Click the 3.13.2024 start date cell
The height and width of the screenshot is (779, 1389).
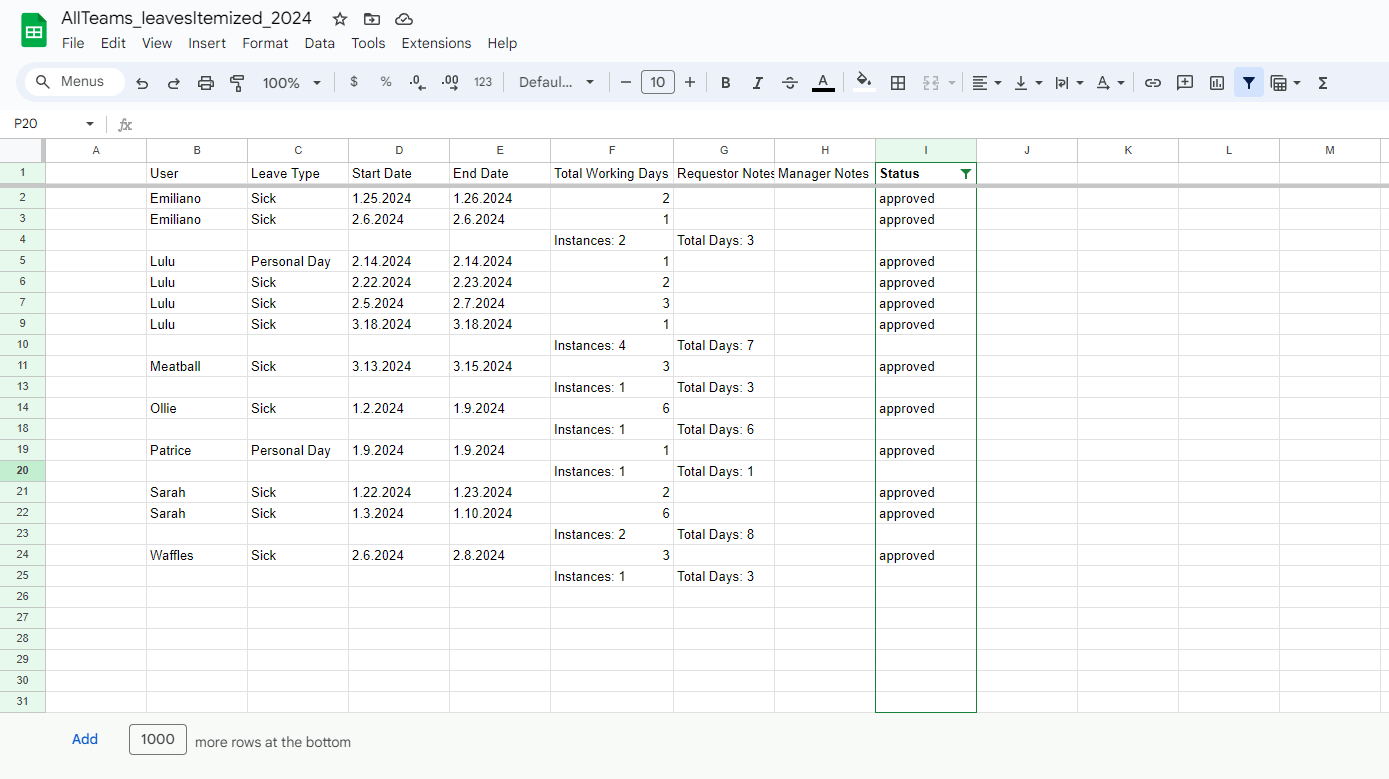tap(399, 366)
